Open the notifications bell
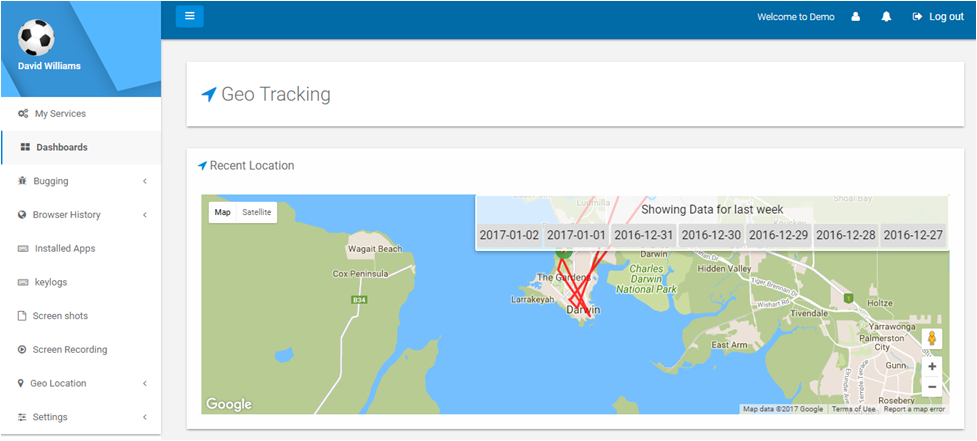The height and width of the screenshot is (441, 977). tap(886, 17)
